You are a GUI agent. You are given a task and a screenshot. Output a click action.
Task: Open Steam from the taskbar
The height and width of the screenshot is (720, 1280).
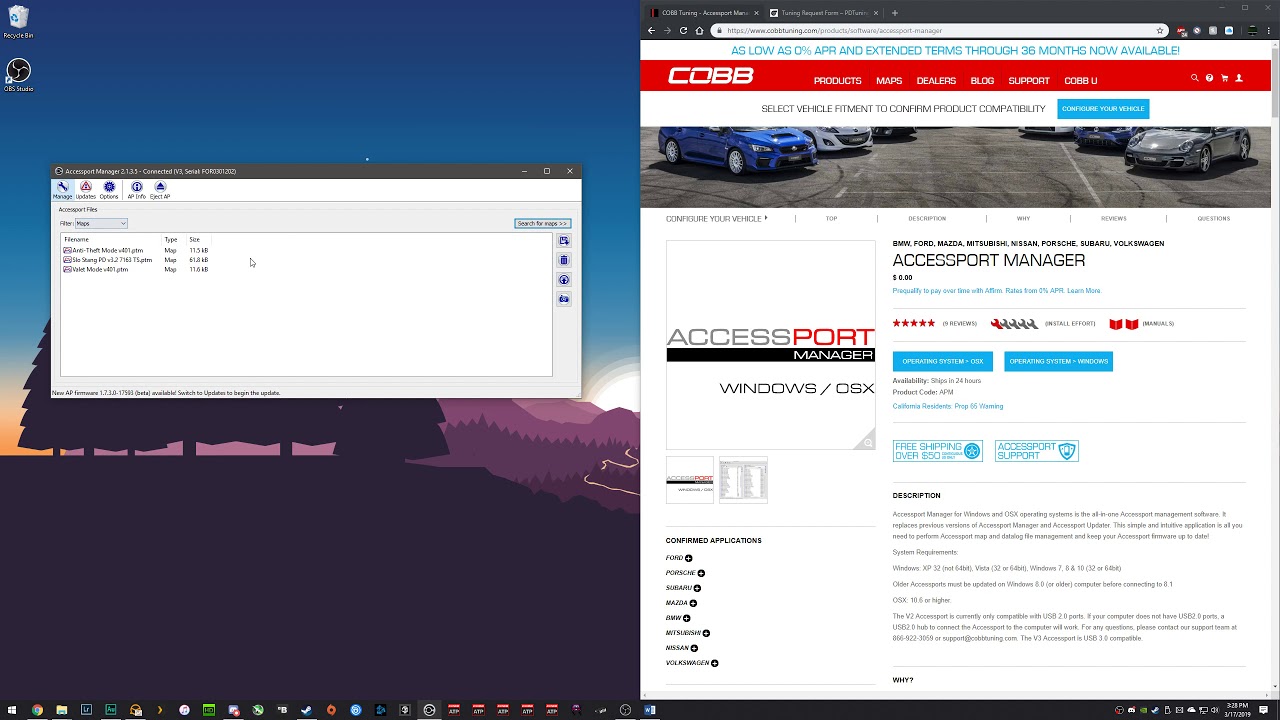pos(306,710)
